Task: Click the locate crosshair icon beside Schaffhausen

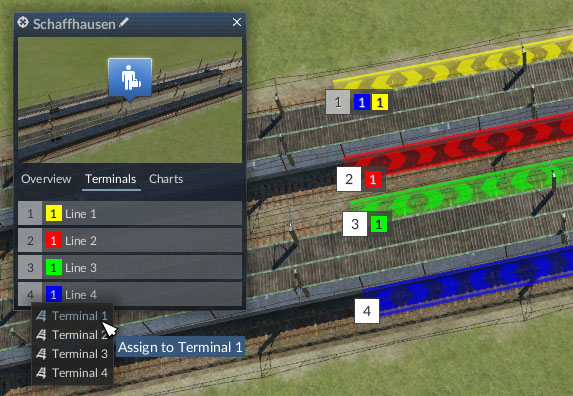Action: click(x=23, y=22)
